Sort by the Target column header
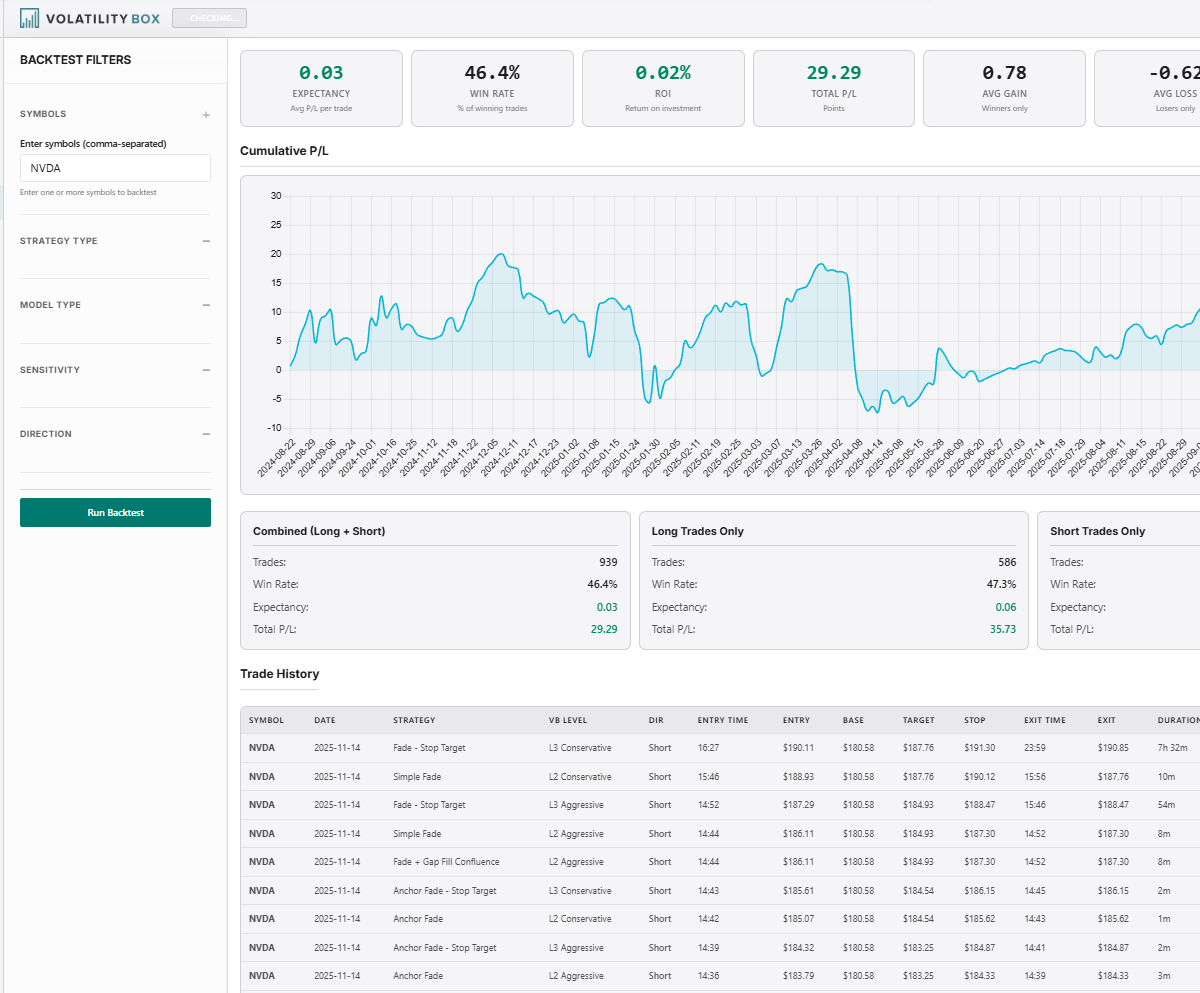Image resolution: width=1200 pixels, height=993 pixels. point(919,720)
